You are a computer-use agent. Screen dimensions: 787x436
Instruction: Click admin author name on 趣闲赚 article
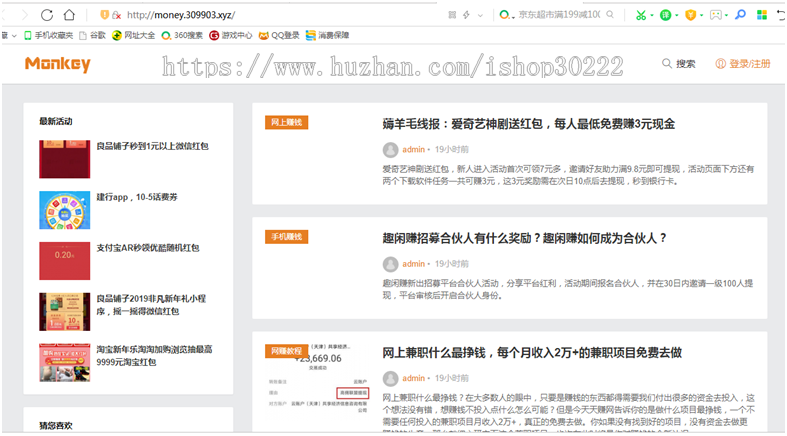point(414,264)
